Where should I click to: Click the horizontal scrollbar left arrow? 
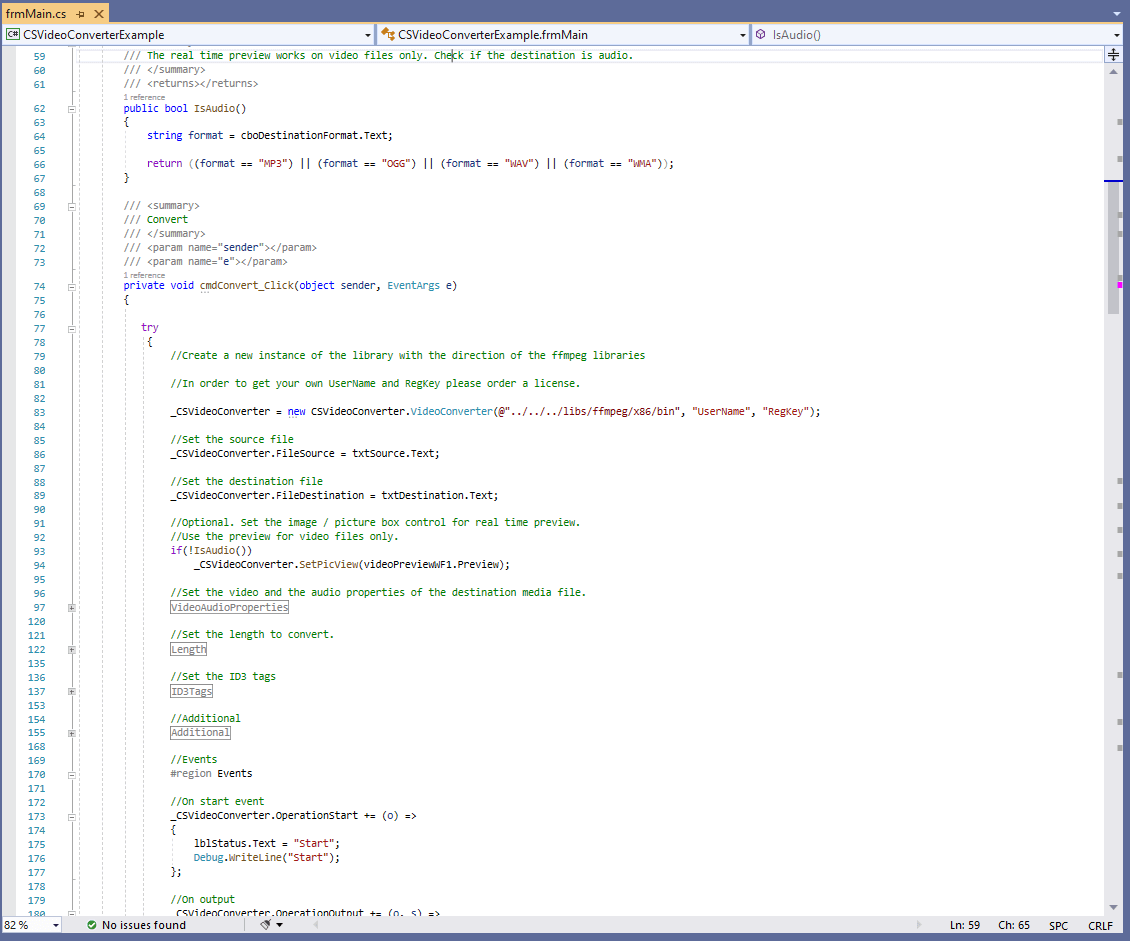315,924
